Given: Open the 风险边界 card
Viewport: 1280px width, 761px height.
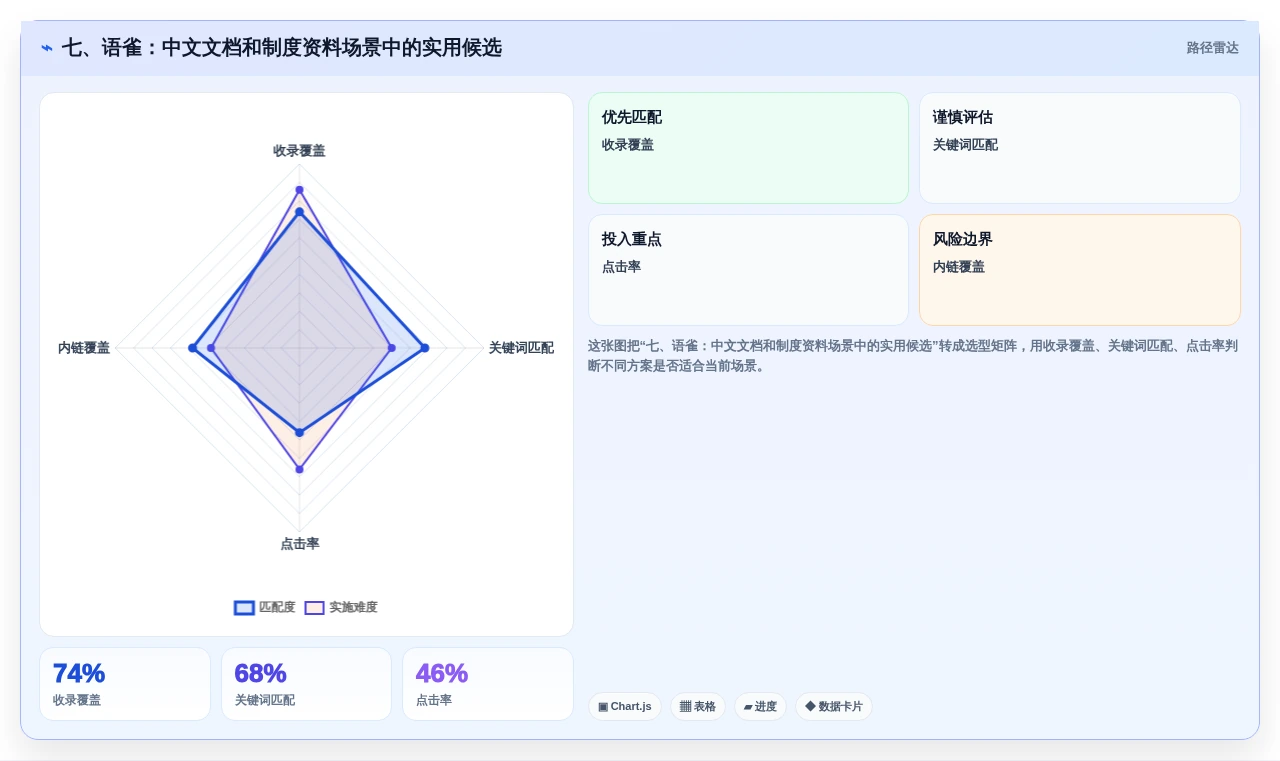Looking at the screenshot, I should tap(1080, 270).
